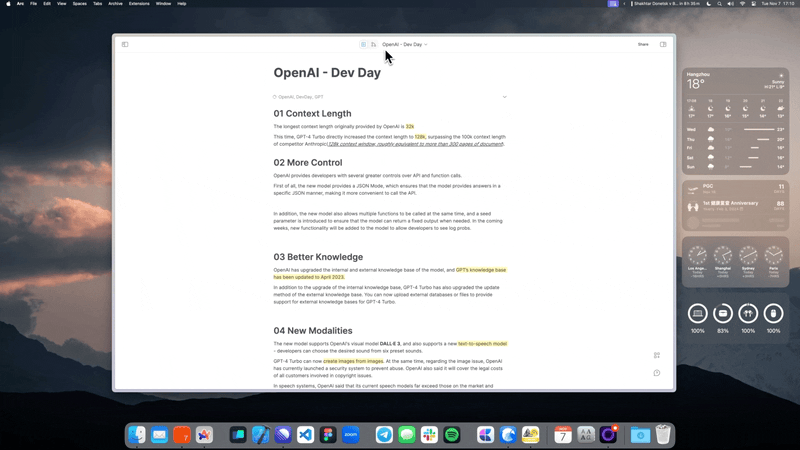Click Spotlight search icon in menu bar

tap(719, 4)
